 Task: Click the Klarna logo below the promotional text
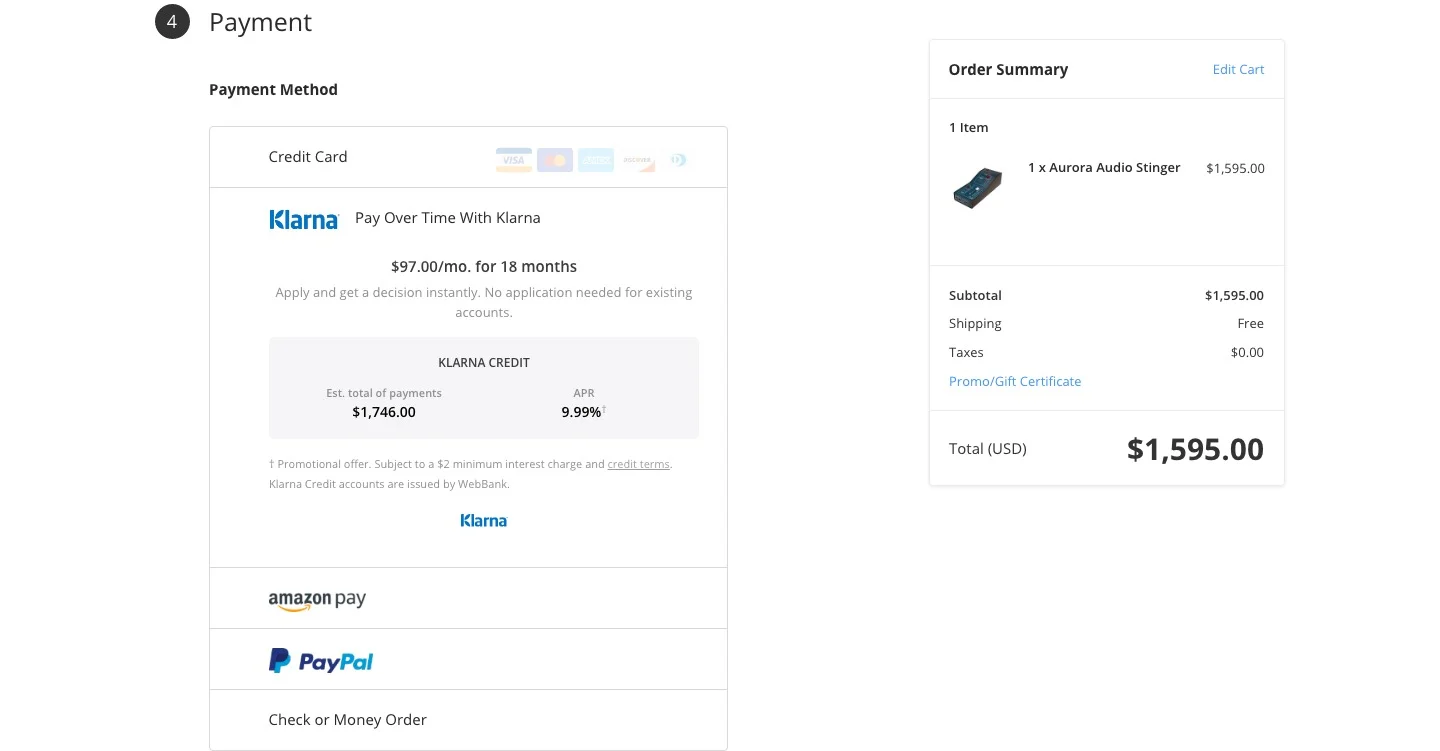tap(484, 520)
